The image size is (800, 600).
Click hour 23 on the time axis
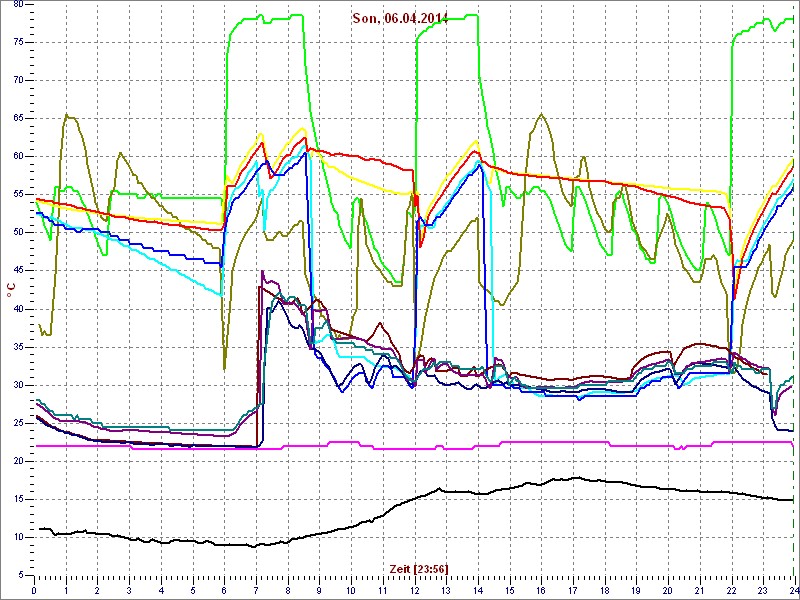coord(762,588)
